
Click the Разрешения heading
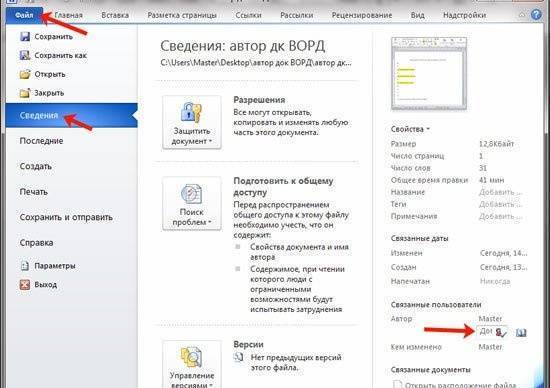tap(259, 100)
